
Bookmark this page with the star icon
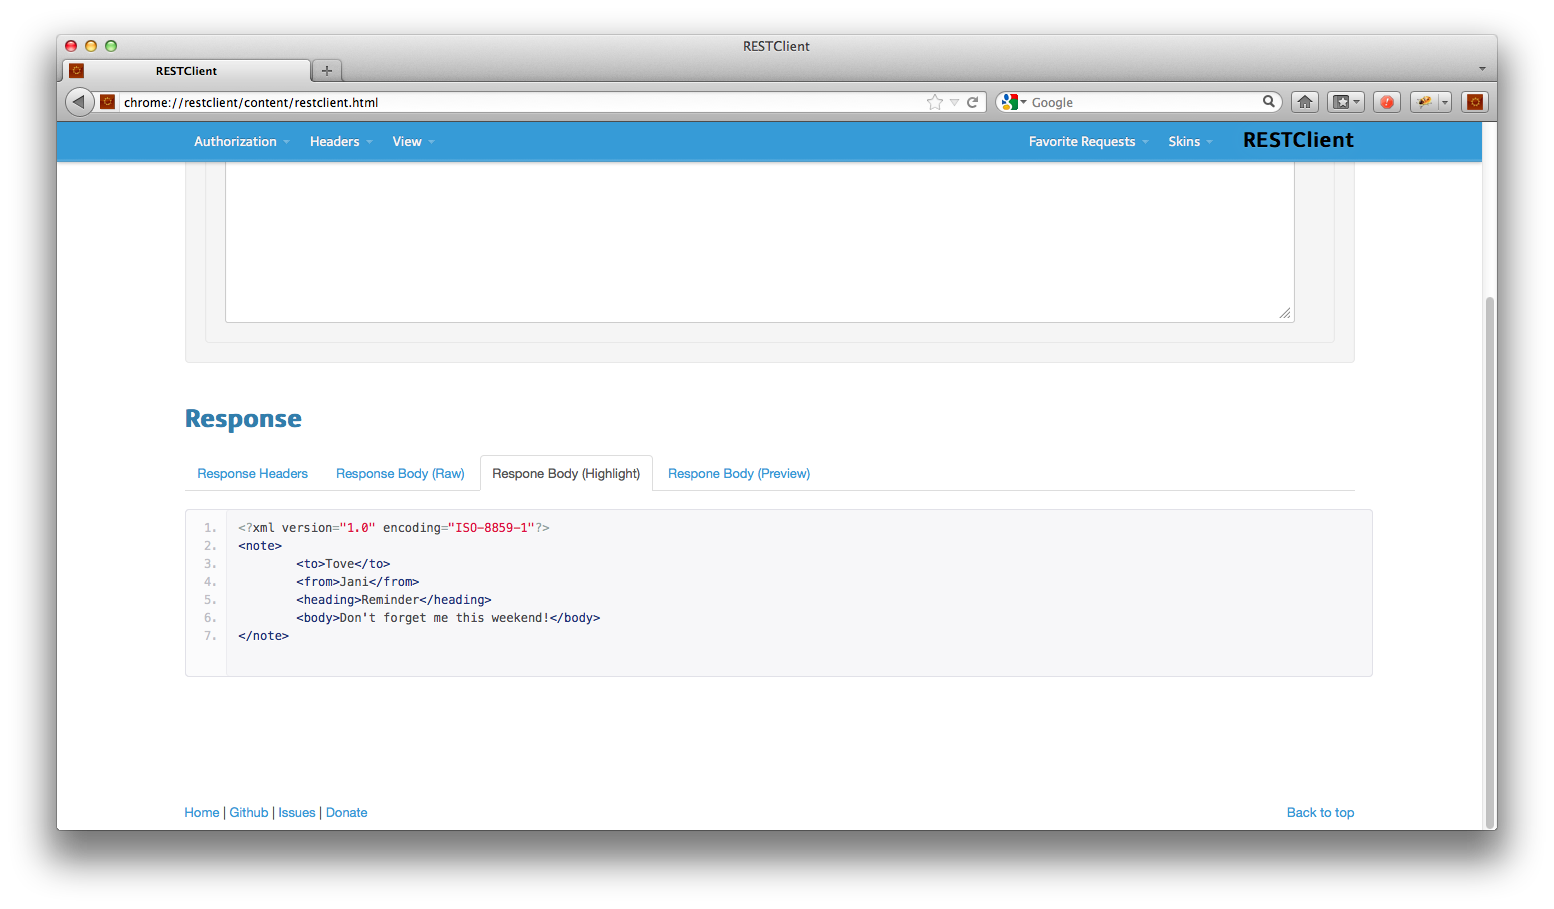click(x=934, y=102)
